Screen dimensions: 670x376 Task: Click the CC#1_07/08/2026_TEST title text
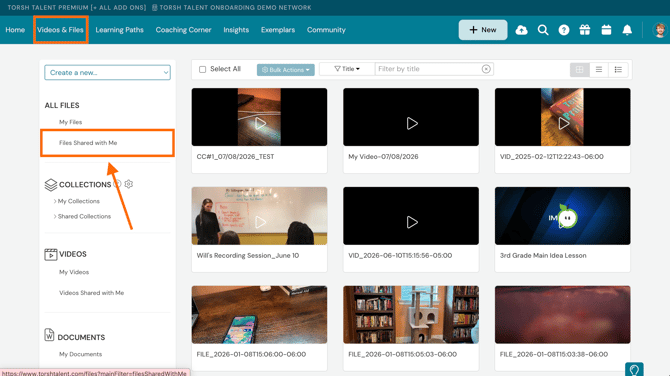pos(235,157)
